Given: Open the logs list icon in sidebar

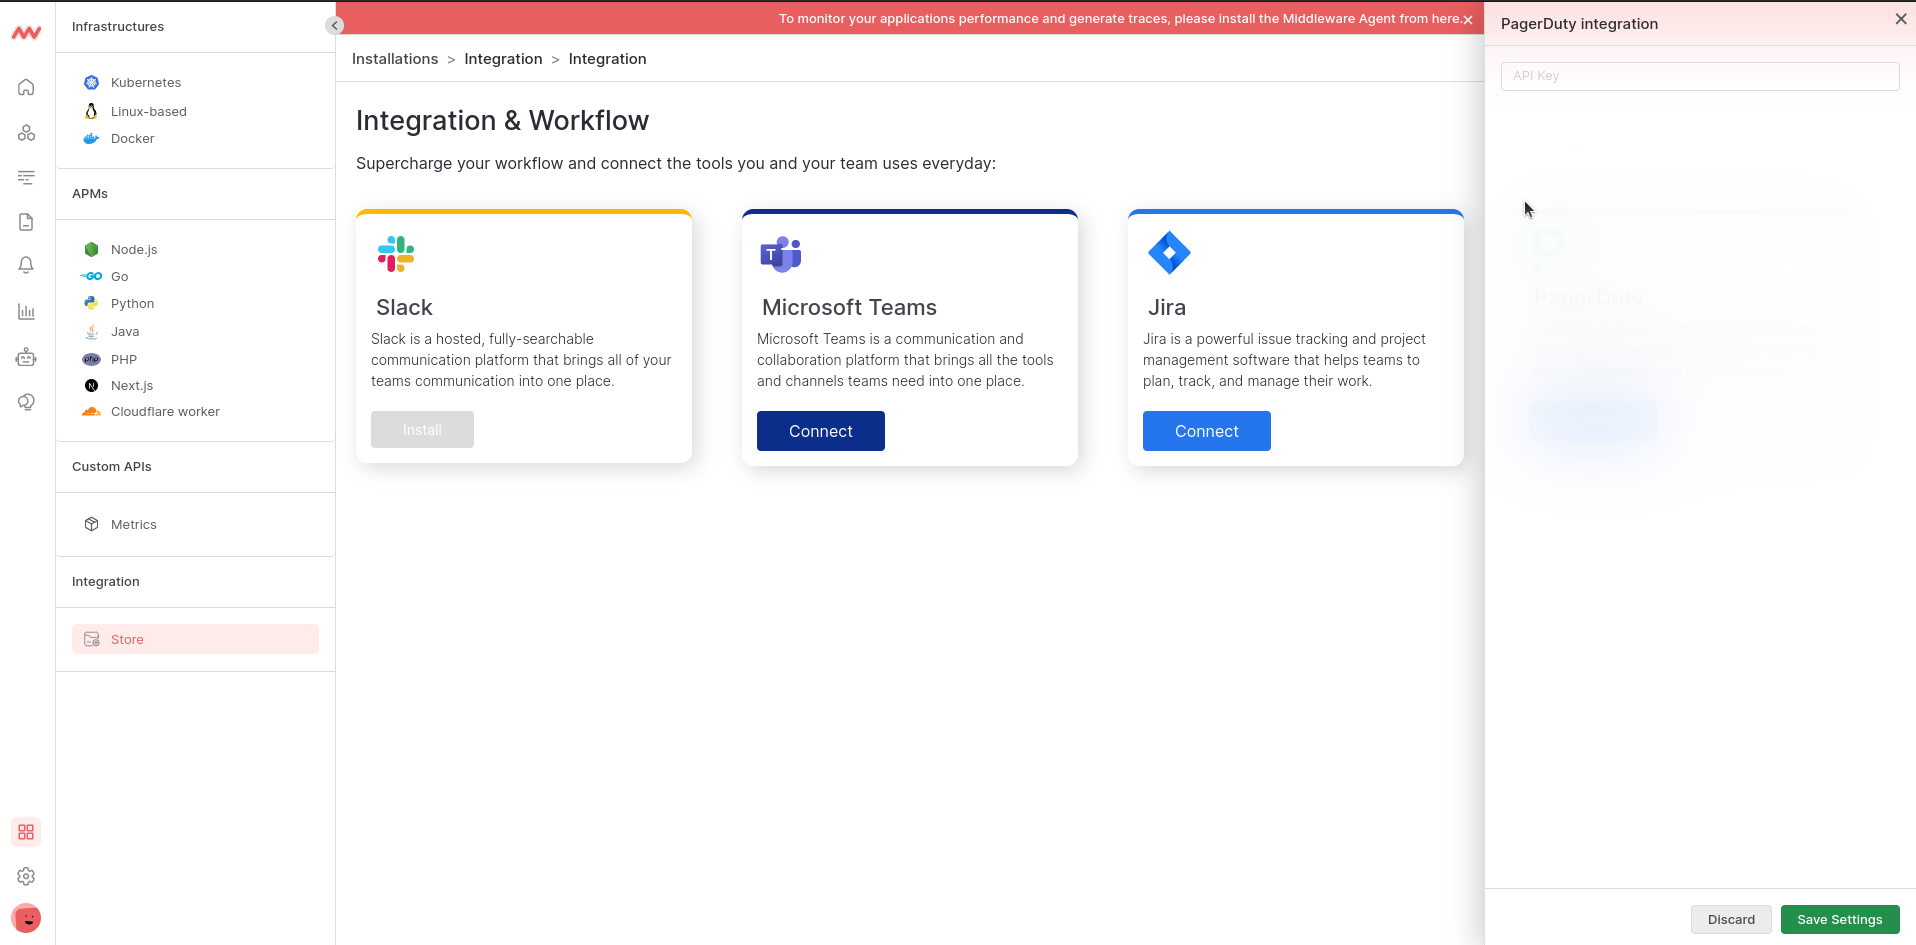Looking at the screenshot, I should pos(26,177).
